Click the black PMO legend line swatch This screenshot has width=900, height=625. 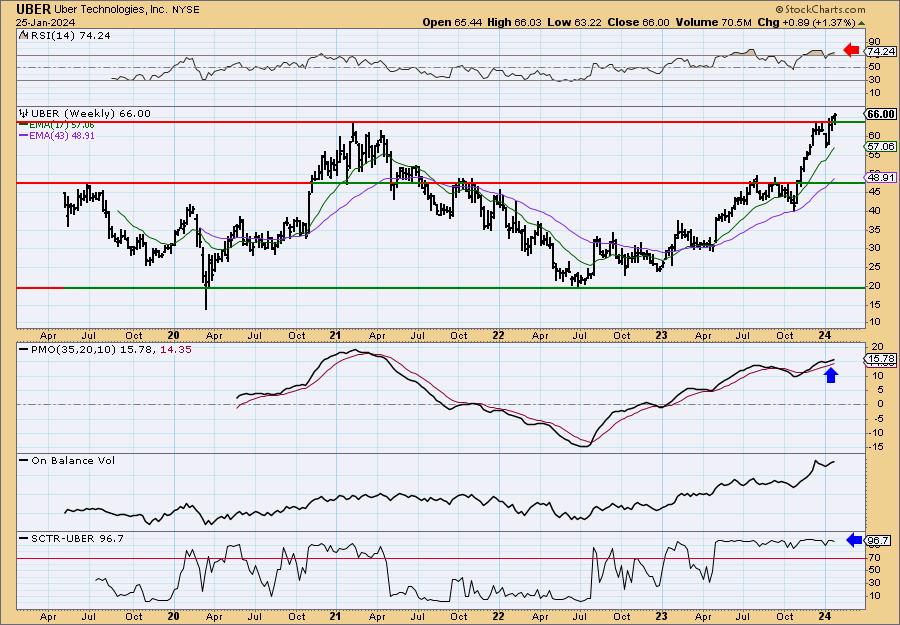pos(24,350)
